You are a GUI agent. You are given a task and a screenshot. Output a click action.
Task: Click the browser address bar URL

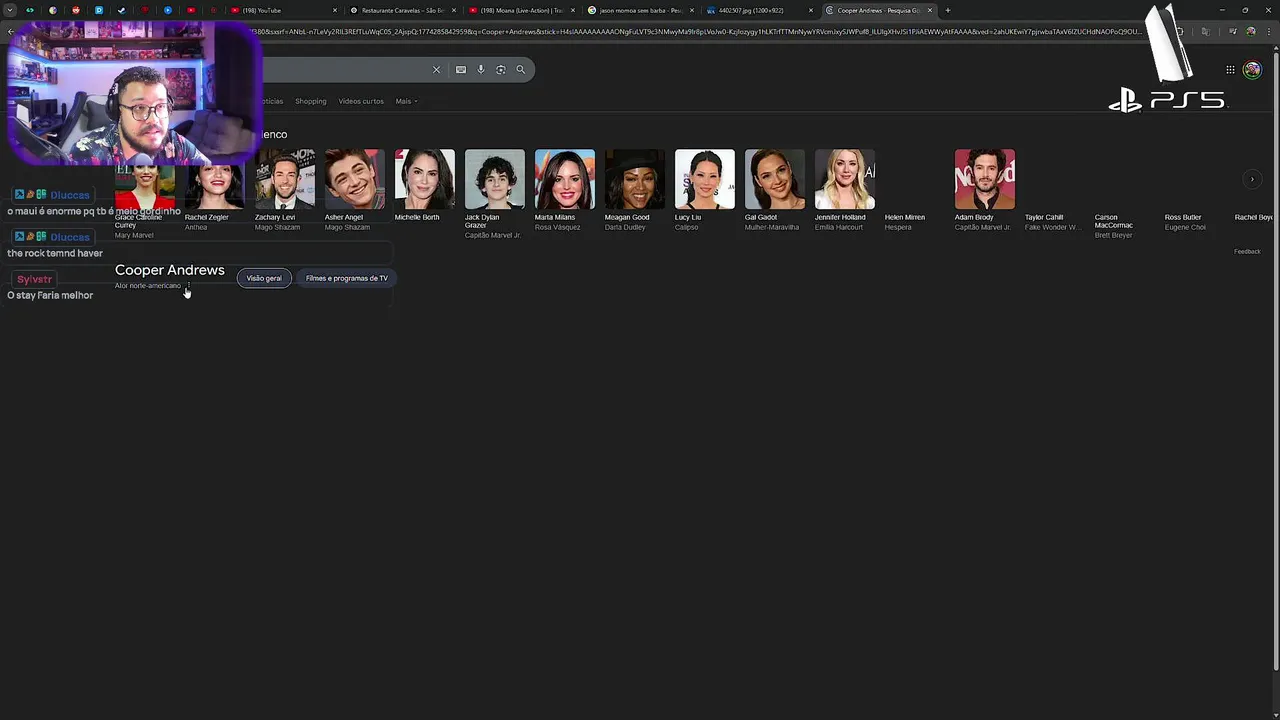(x=700, y=32)
